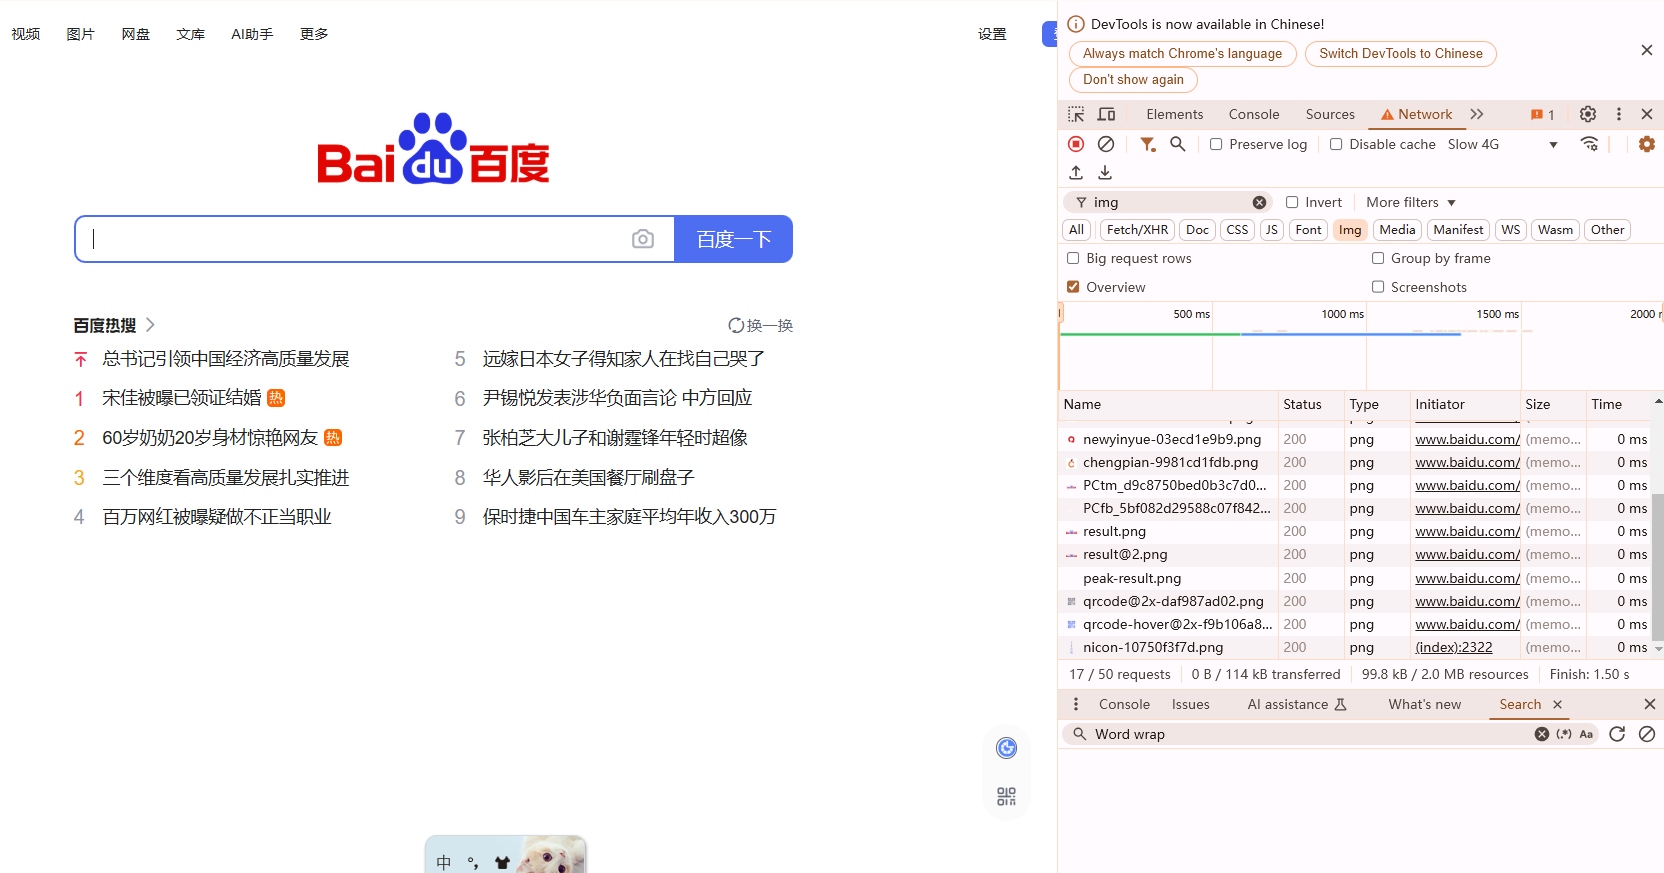Click Switch DevTools to Chinese button
Image resolution: width=1664 pixels, height=873 pixels.
[x=1400, y=54]
